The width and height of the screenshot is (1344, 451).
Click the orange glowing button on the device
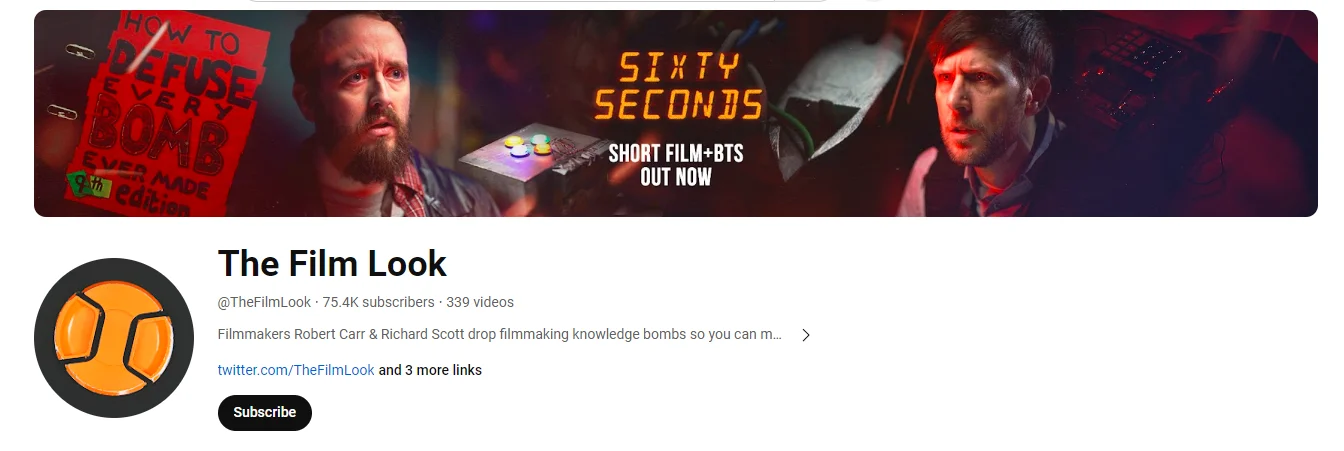(542, 148)
